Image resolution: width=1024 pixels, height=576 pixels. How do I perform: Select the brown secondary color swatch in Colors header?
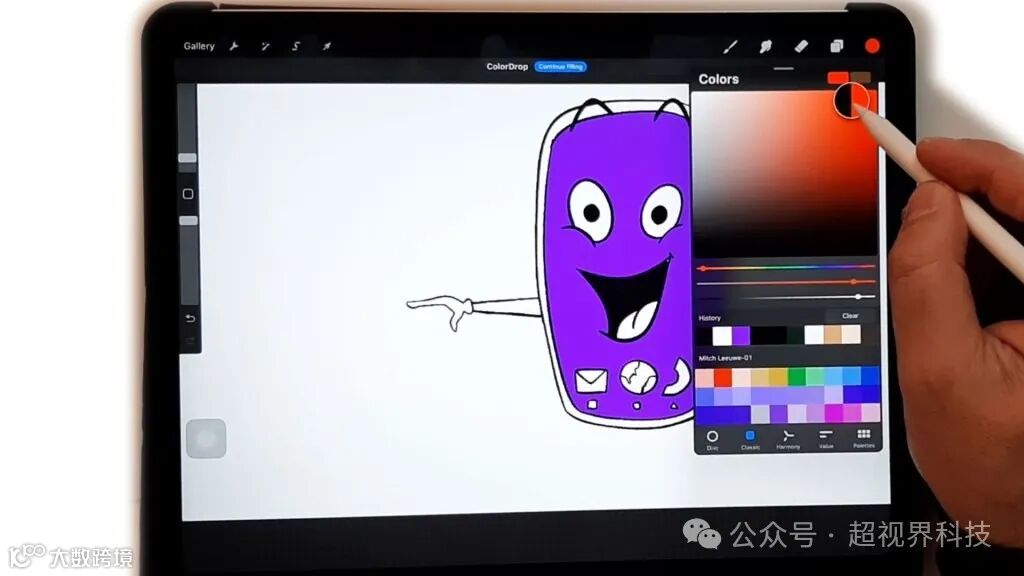point(861,78)
